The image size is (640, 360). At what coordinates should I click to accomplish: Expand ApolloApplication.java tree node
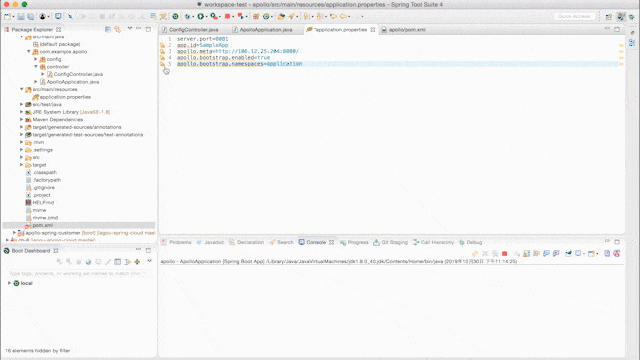36,82
